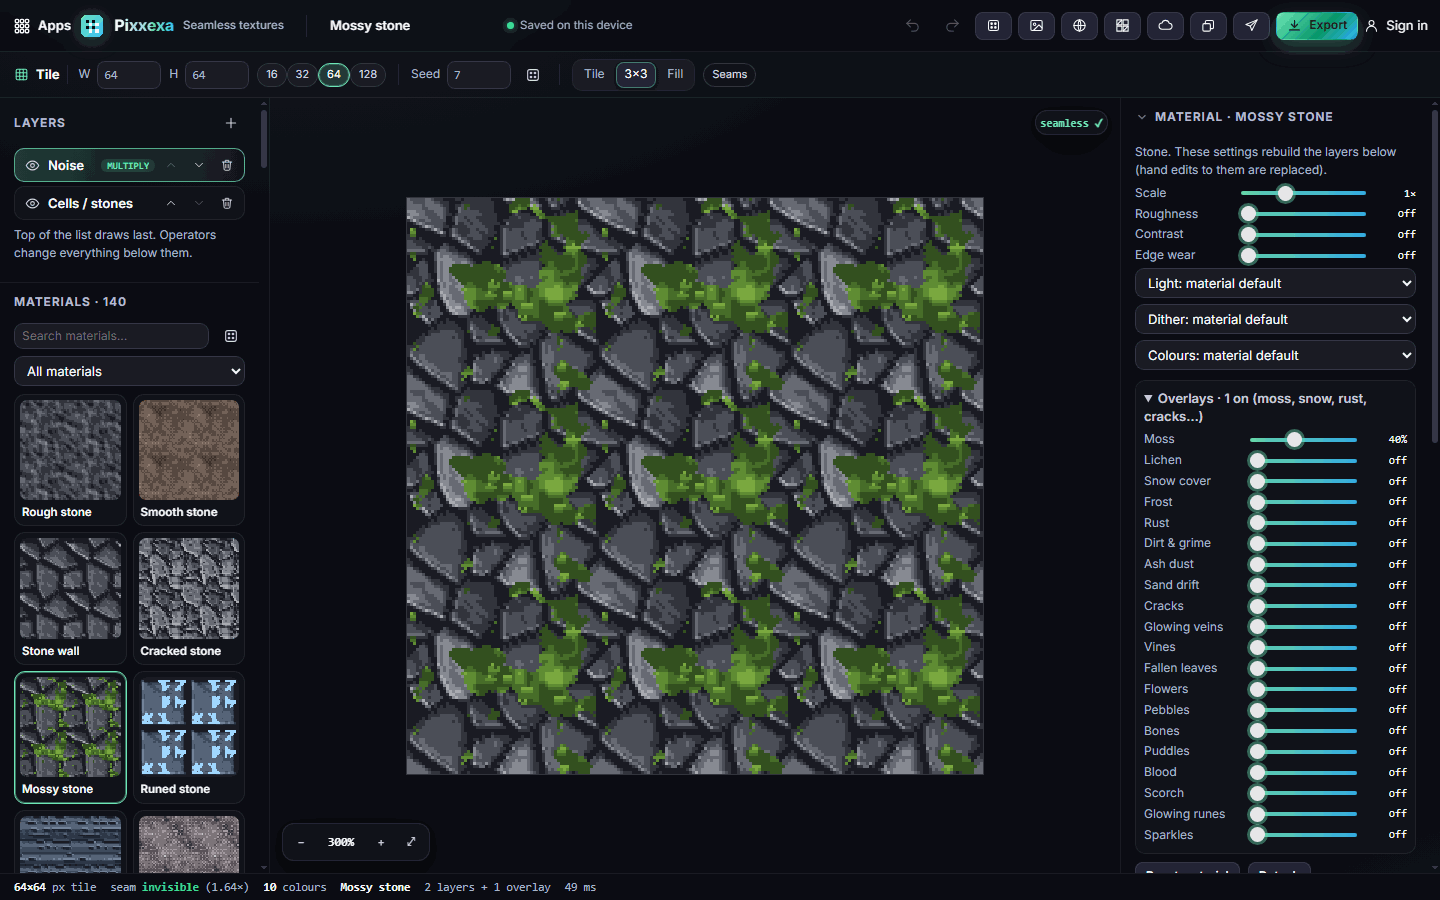Screen dimensions: 1440x900
Task: Click the Search materials input field
Action: 112,336
